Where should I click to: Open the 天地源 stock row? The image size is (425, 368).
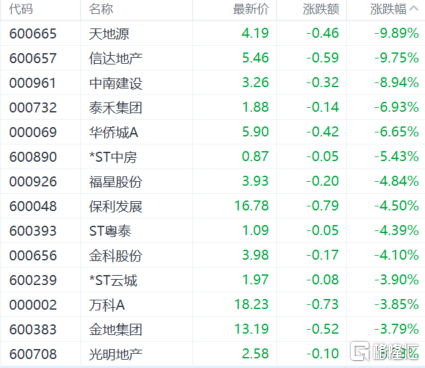pyautogui.click(x=212, y=33)
